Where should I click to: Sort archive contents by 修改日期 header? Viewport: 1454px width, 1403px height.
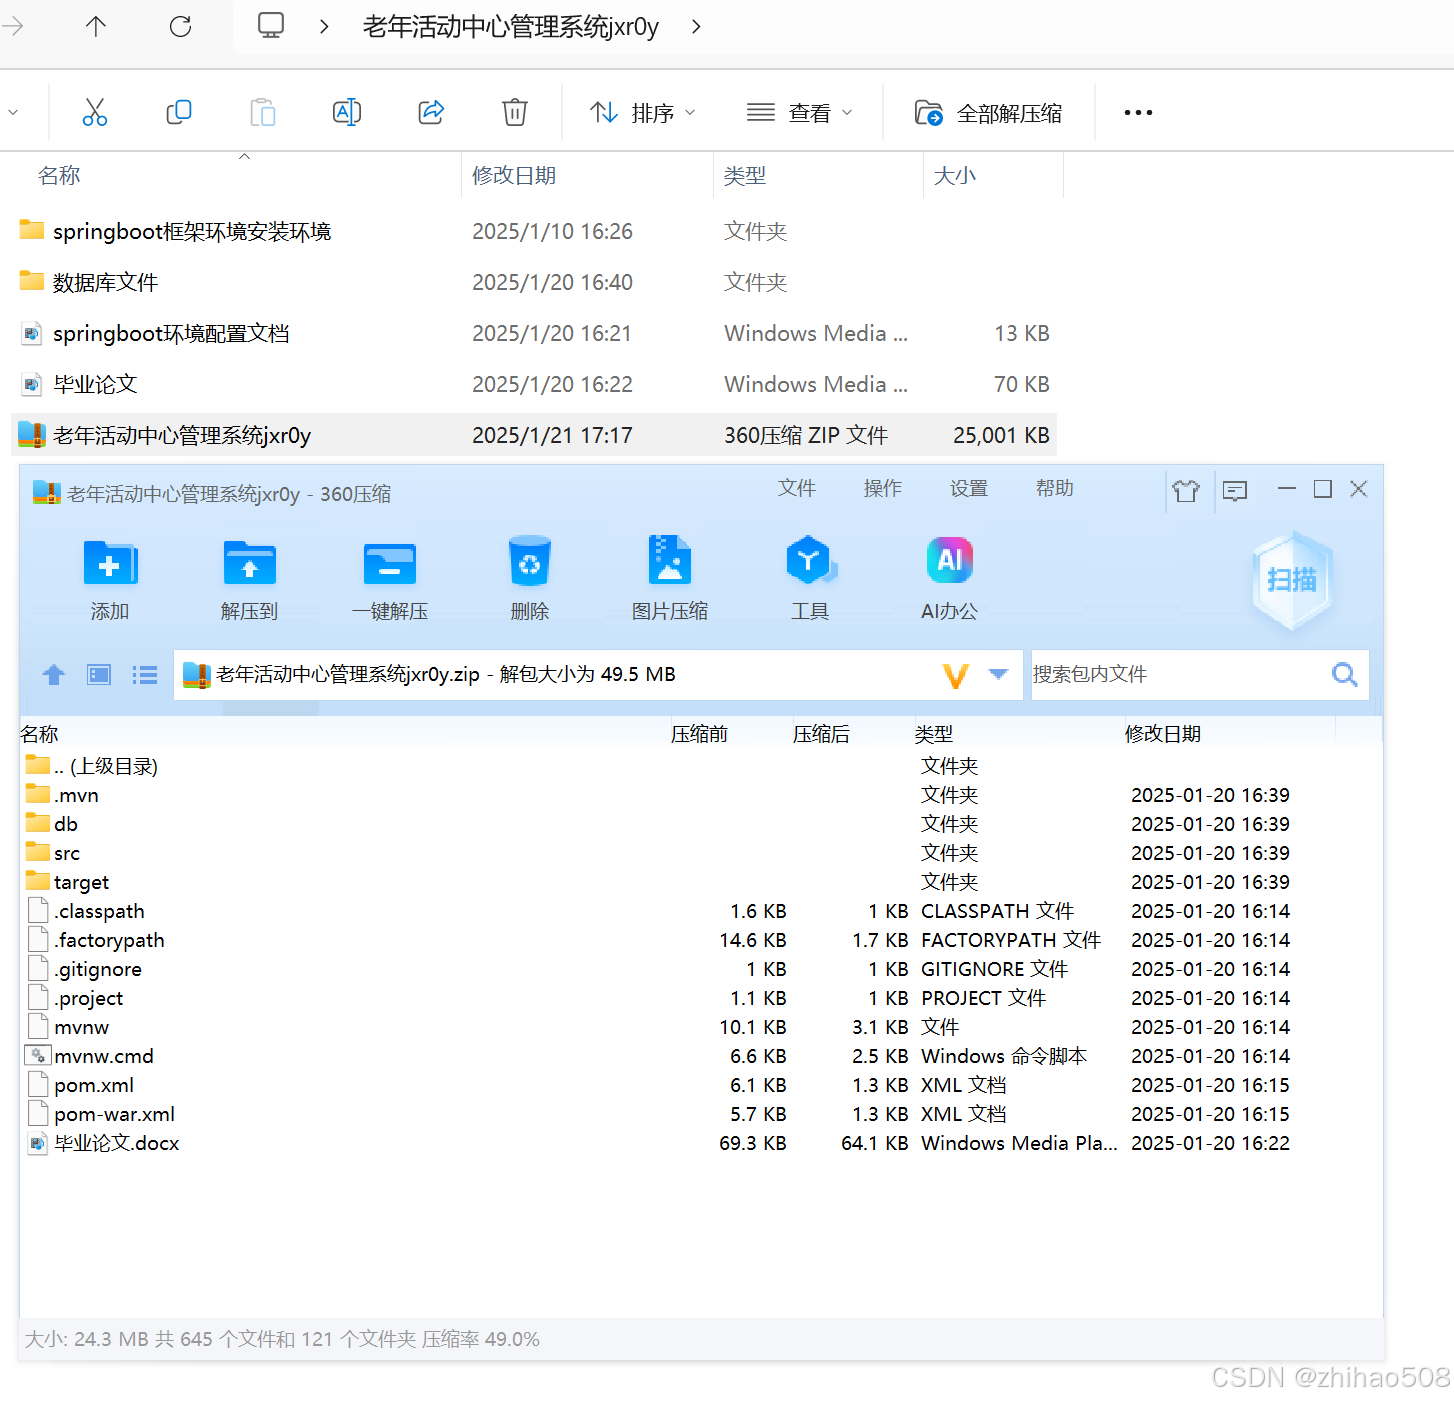point(1163,734)
